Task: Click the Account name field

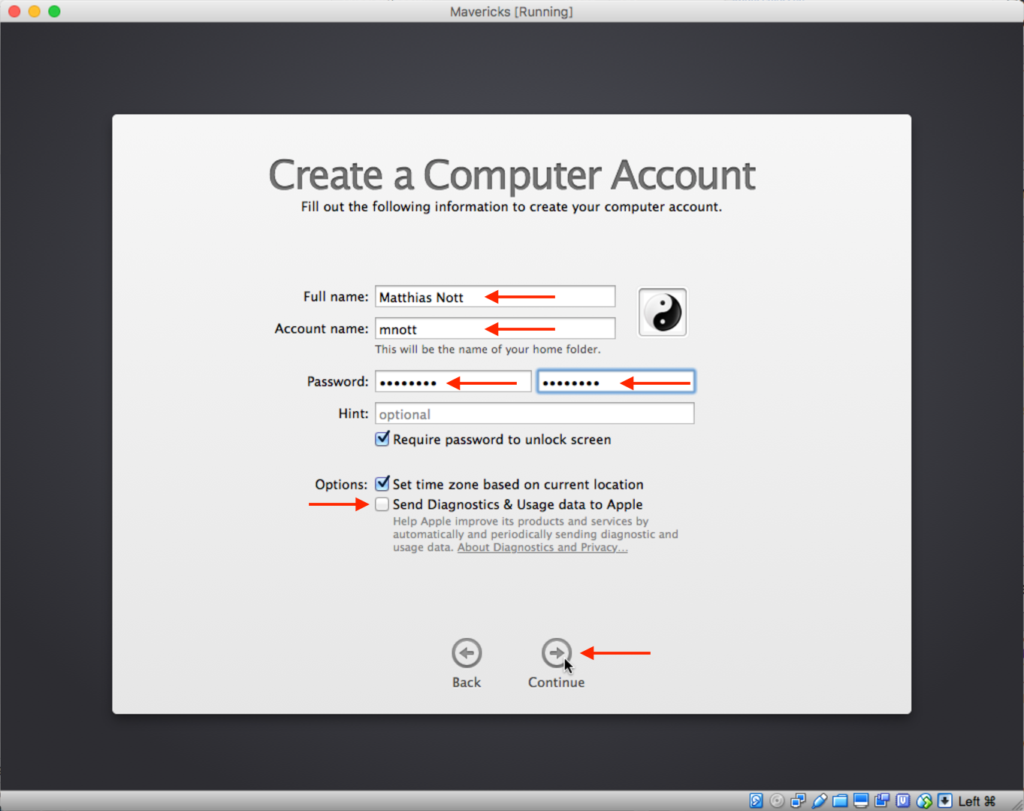Action: tap(494, 328)
